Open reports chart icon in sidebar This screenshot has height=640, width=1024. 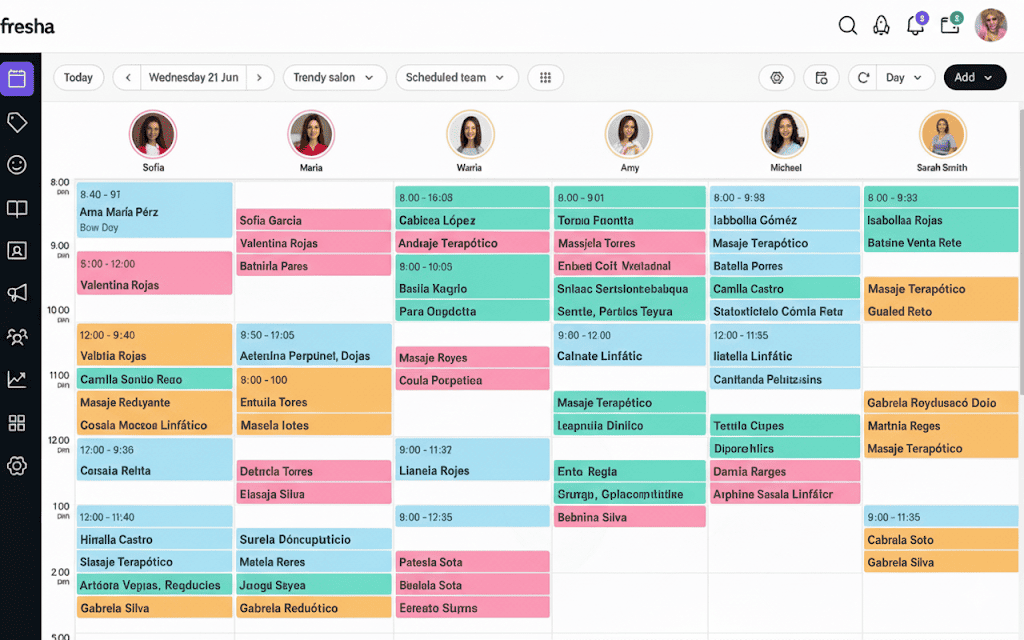click(x=17, y=379)
